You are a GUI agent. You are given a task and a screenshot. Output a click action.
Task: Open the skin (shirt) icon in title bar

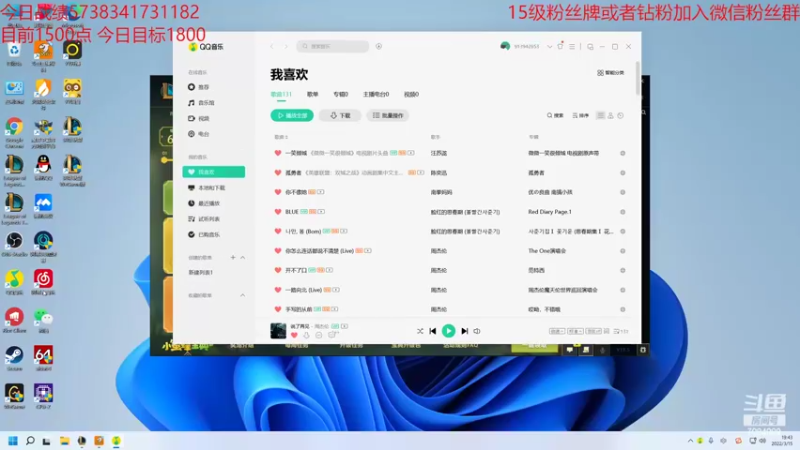click(x=560, y=46)
